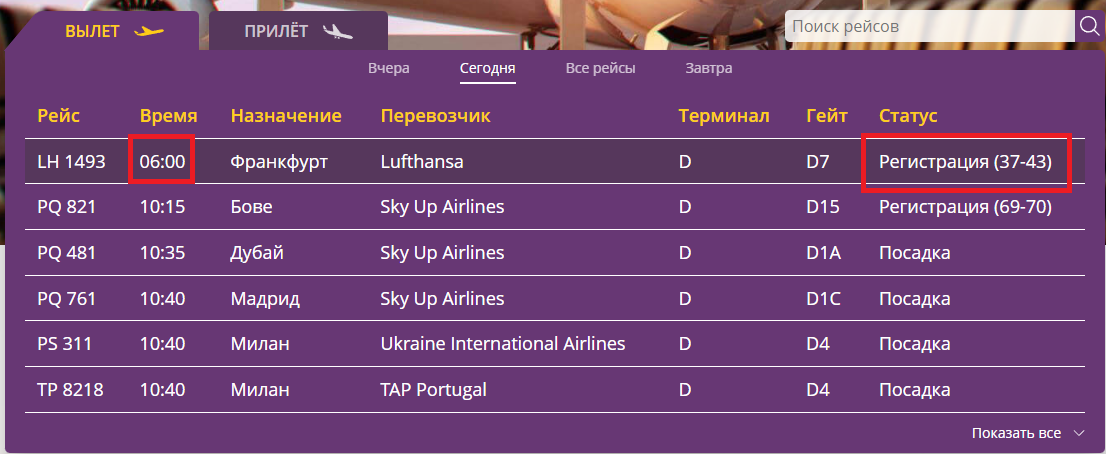Show flights for Вчера
The image size is (1106, 454).
point(389,69)
